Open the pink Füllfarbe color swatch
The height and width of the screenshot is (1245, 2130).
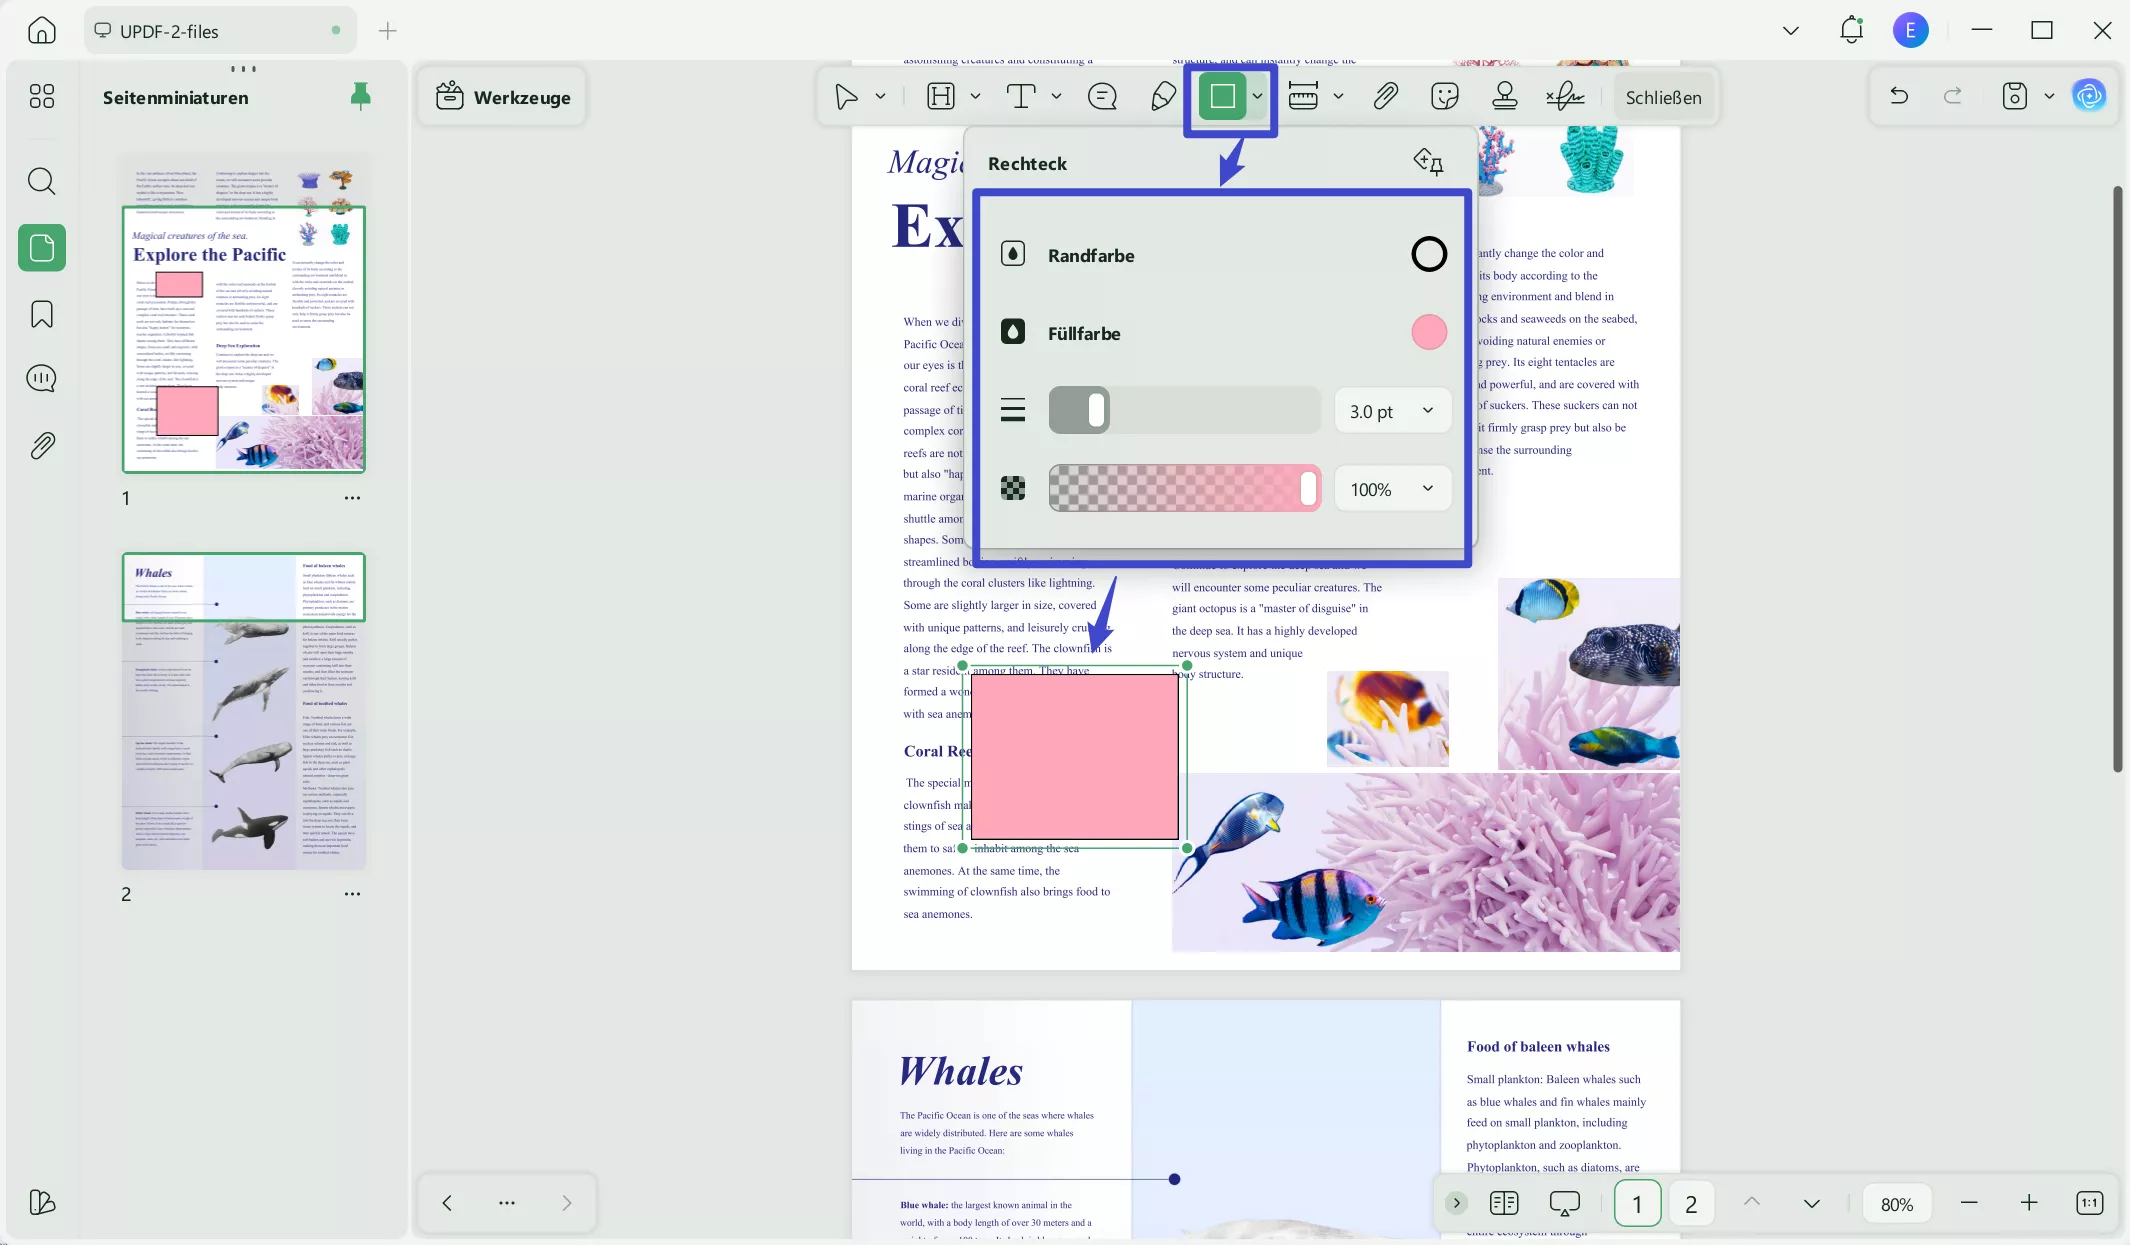point(1429,332)
